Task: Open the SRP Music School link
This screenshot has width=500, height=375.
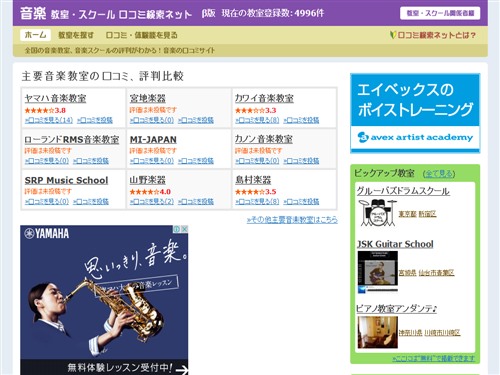Action: point(66,180)
